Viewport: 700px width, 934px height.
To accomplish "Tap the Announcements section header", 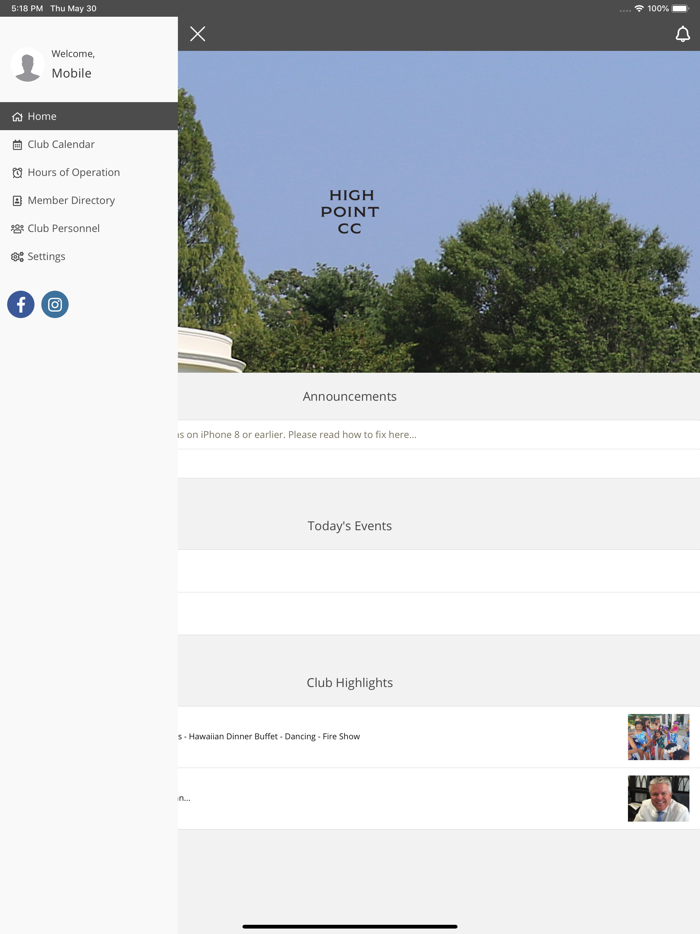I will (350, 396).
